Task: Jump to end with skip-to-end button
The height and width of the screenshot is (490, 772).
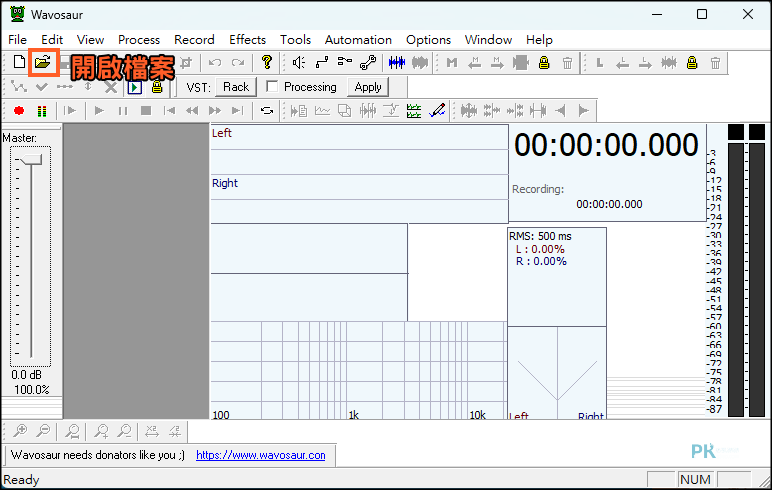Action: [x=238, y=111]
